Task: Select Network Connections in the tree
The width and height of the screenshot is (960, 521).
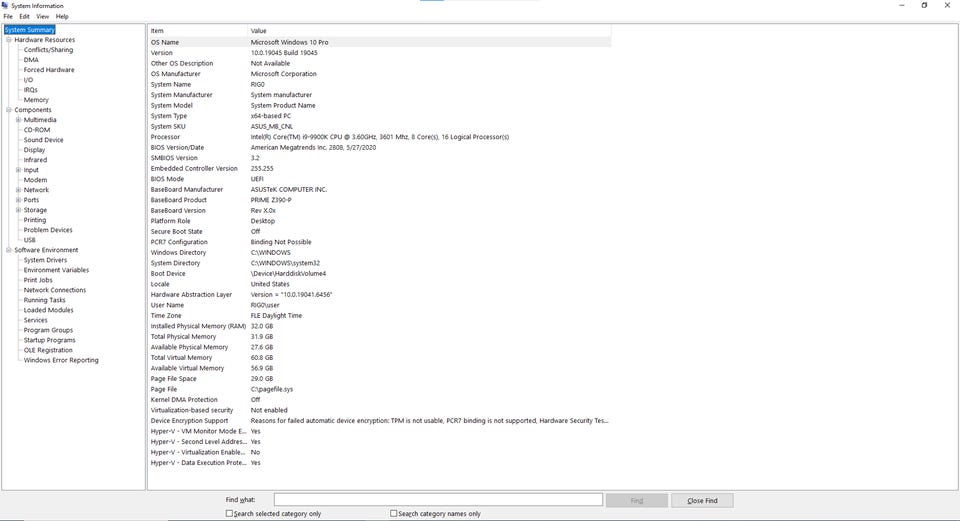Action: pos(54,290)
